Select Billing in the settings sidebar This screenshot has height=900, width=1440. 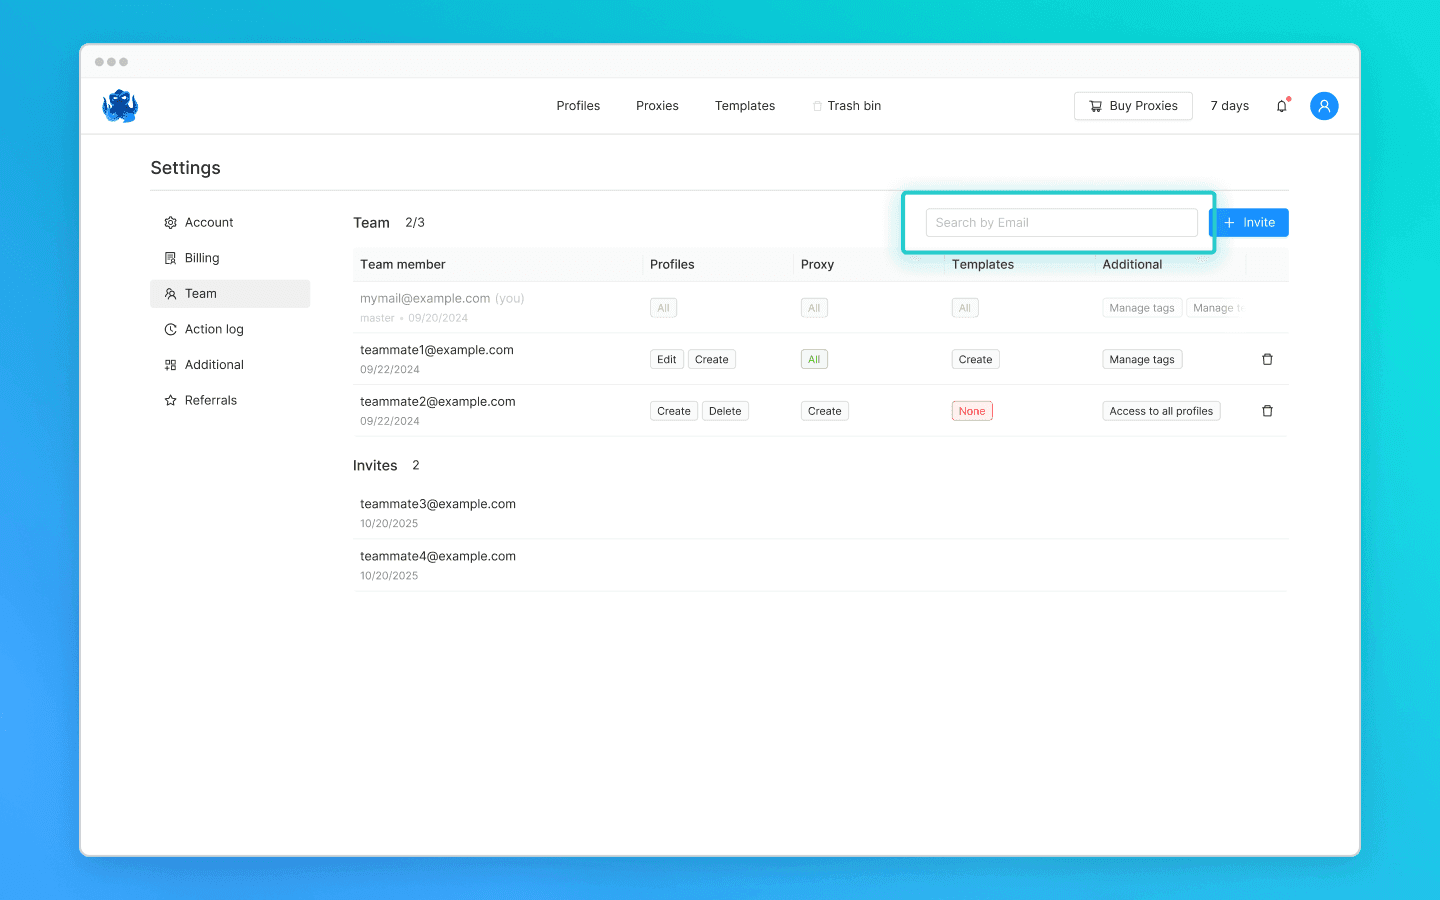coord(230,258)
